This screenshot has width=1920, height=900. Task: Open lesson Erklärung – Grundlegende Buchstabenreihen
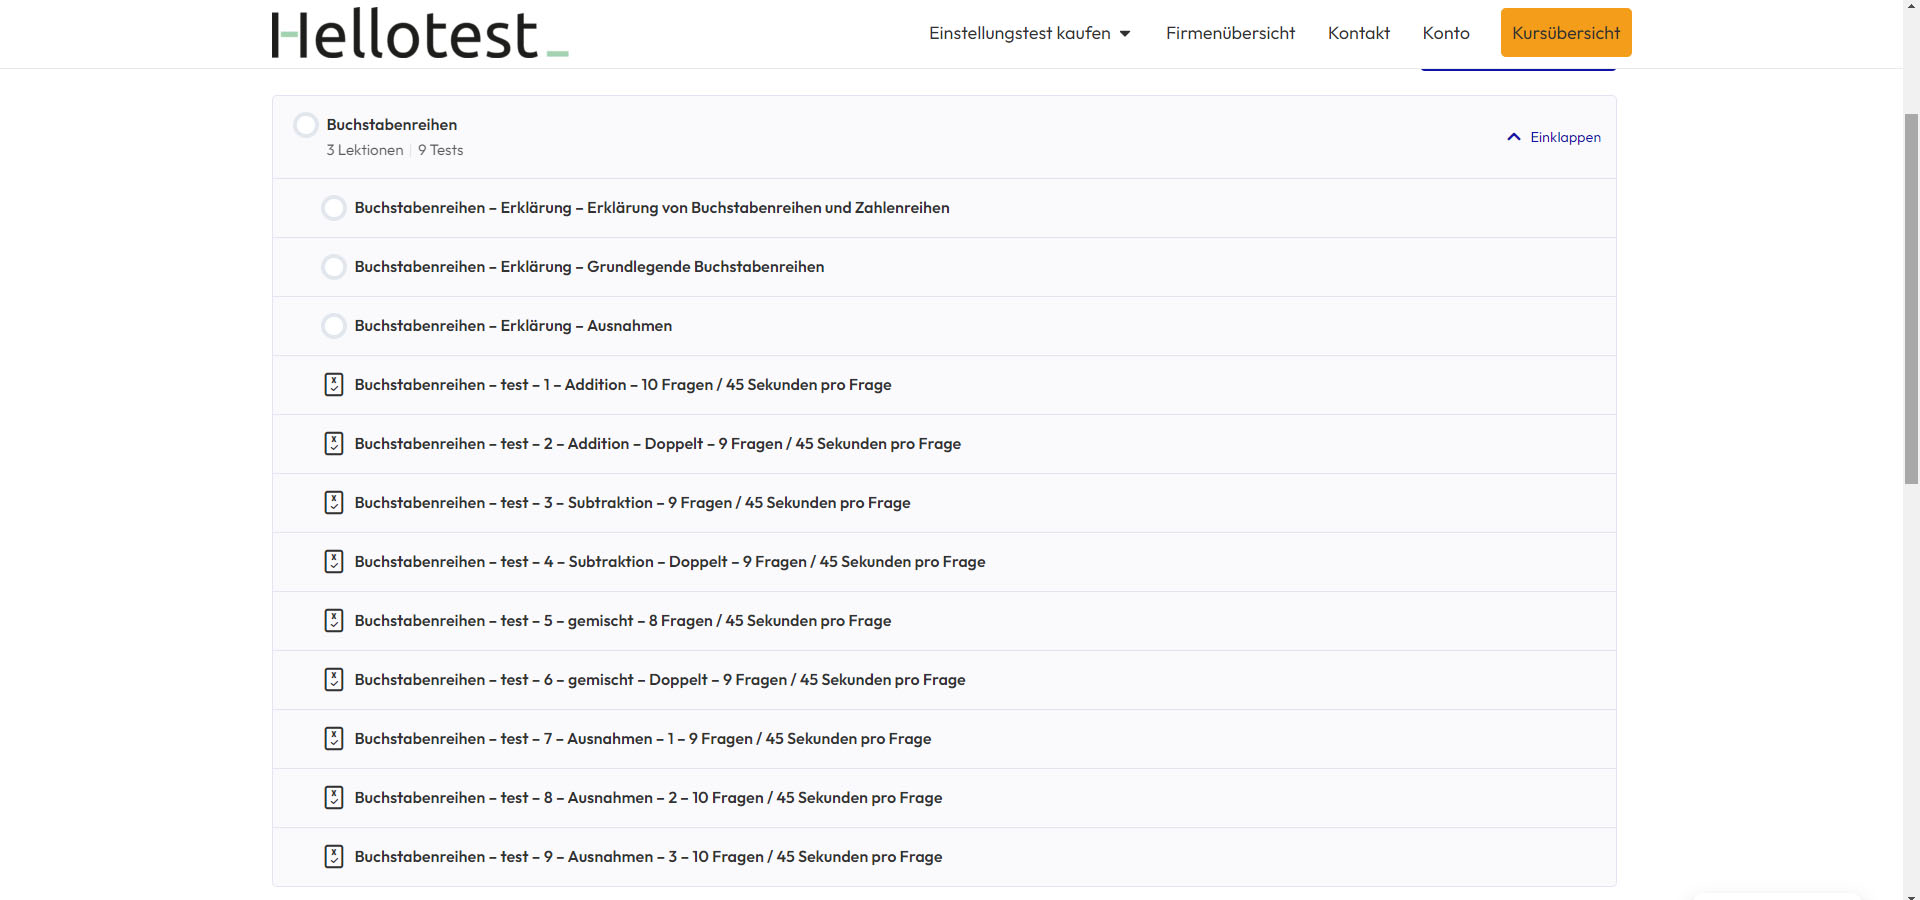pos(589,267)
